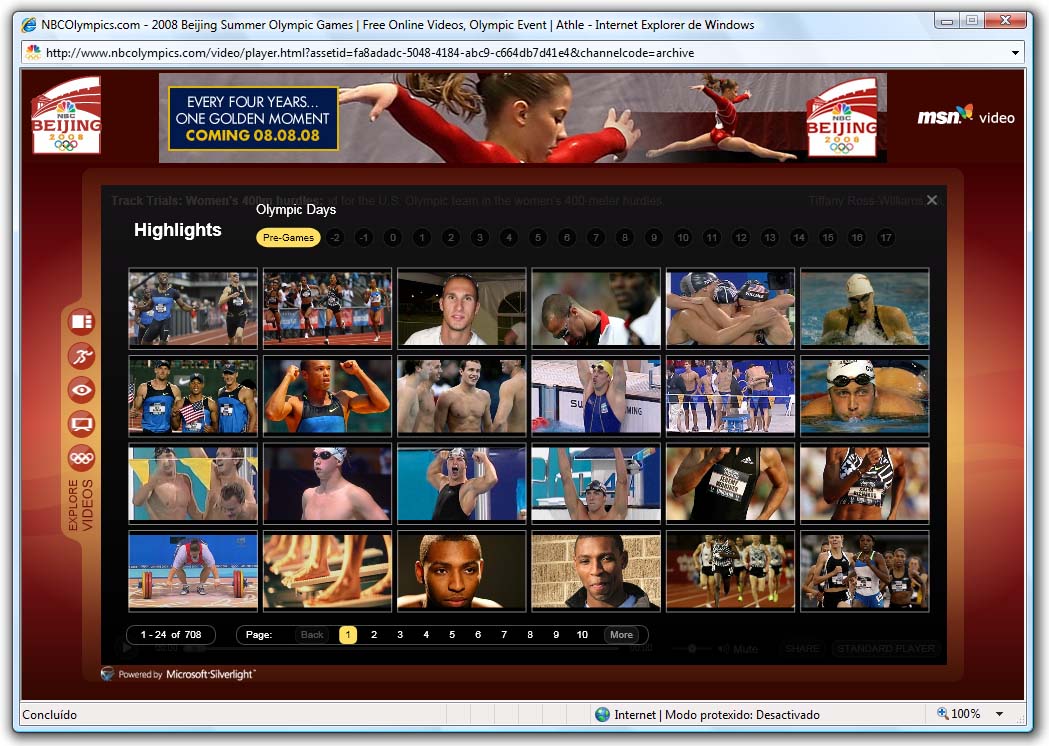Image resolution: width=1049 pixels, height=746 pixels.
Task: Close the Highlights overlay with the X
Action: click(932, 200)
